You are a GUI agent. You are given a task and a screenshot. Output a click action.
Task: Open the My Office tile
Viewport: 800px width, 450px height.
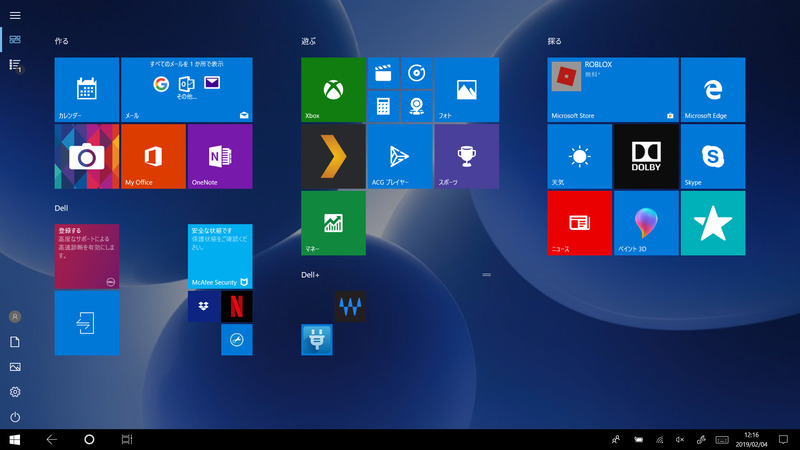pyautogui.click(x=154, y=157)
